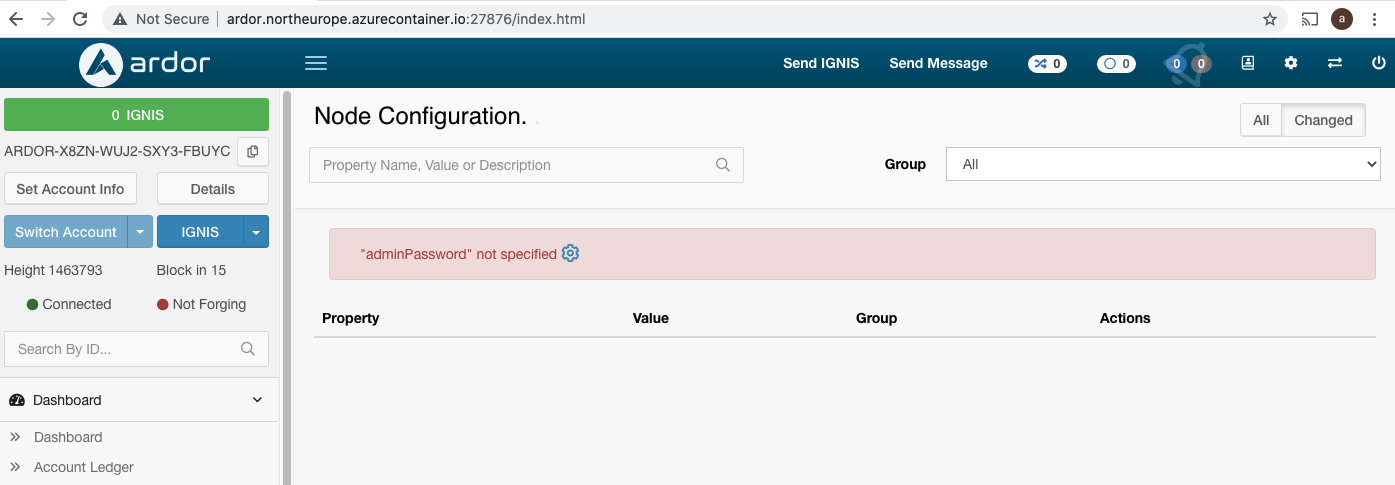Bookmark this page with star icon
The width and height of the screenshot is (1395, 485).
click(x=1270, y=19)
